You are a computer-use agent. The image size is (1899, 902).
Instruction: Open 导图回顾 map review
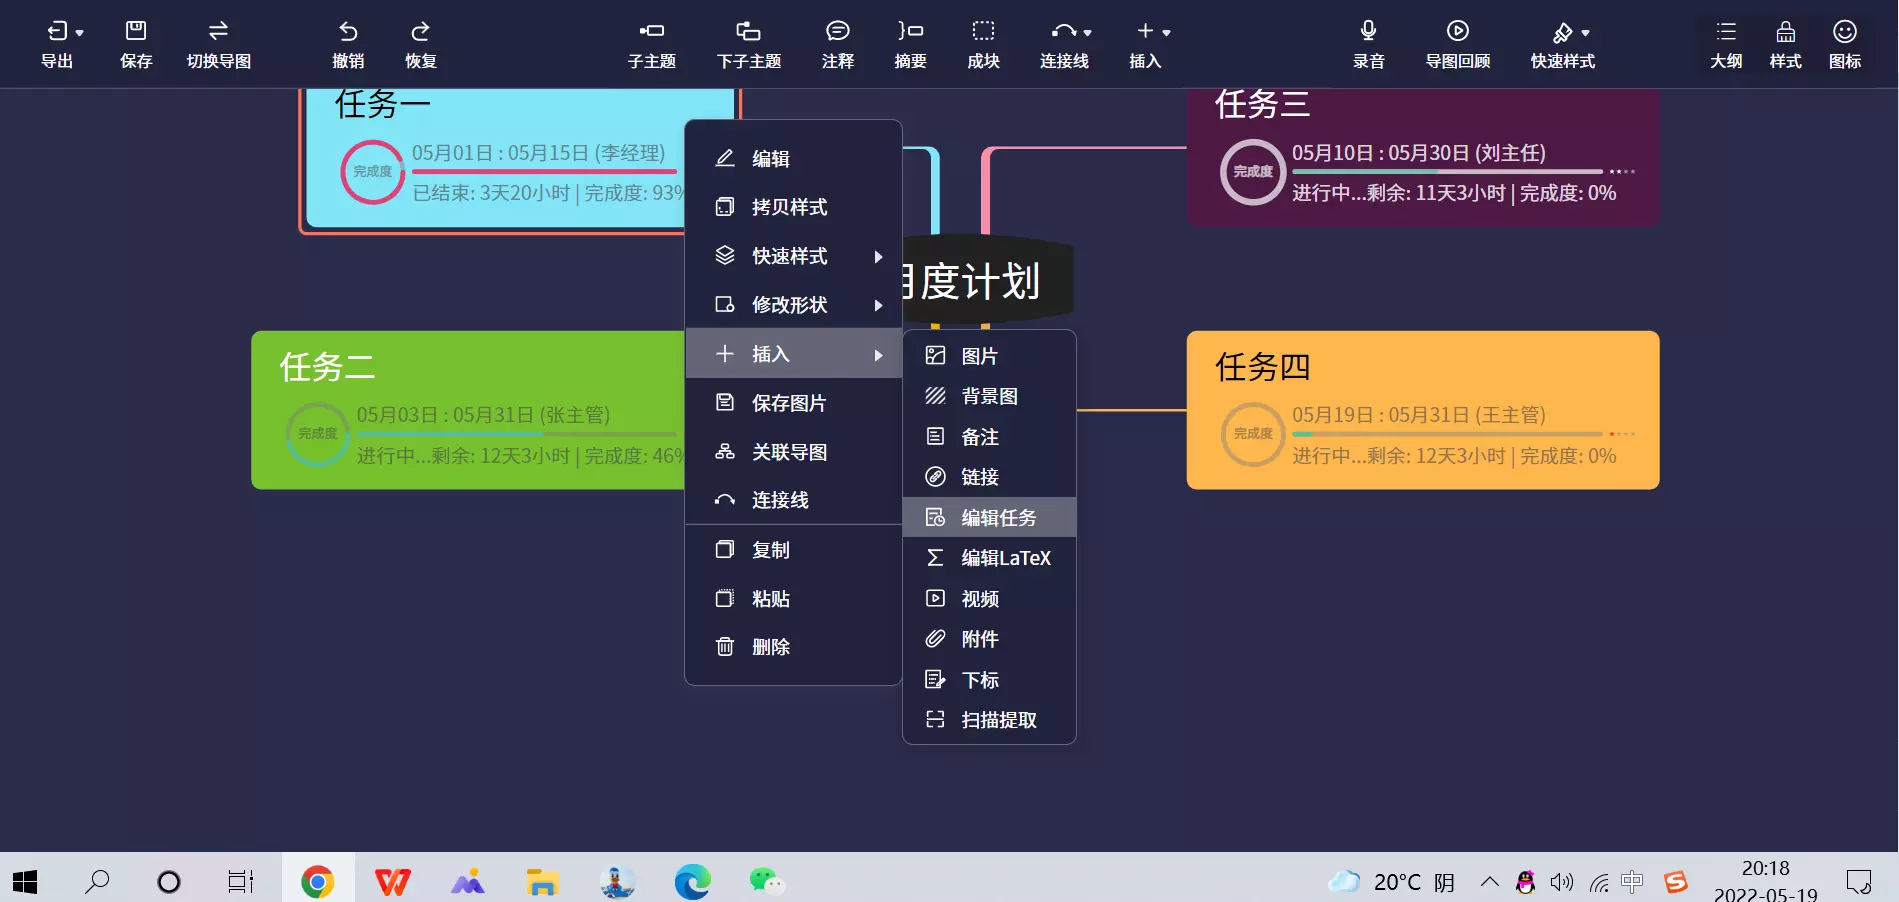(1457, 43)
